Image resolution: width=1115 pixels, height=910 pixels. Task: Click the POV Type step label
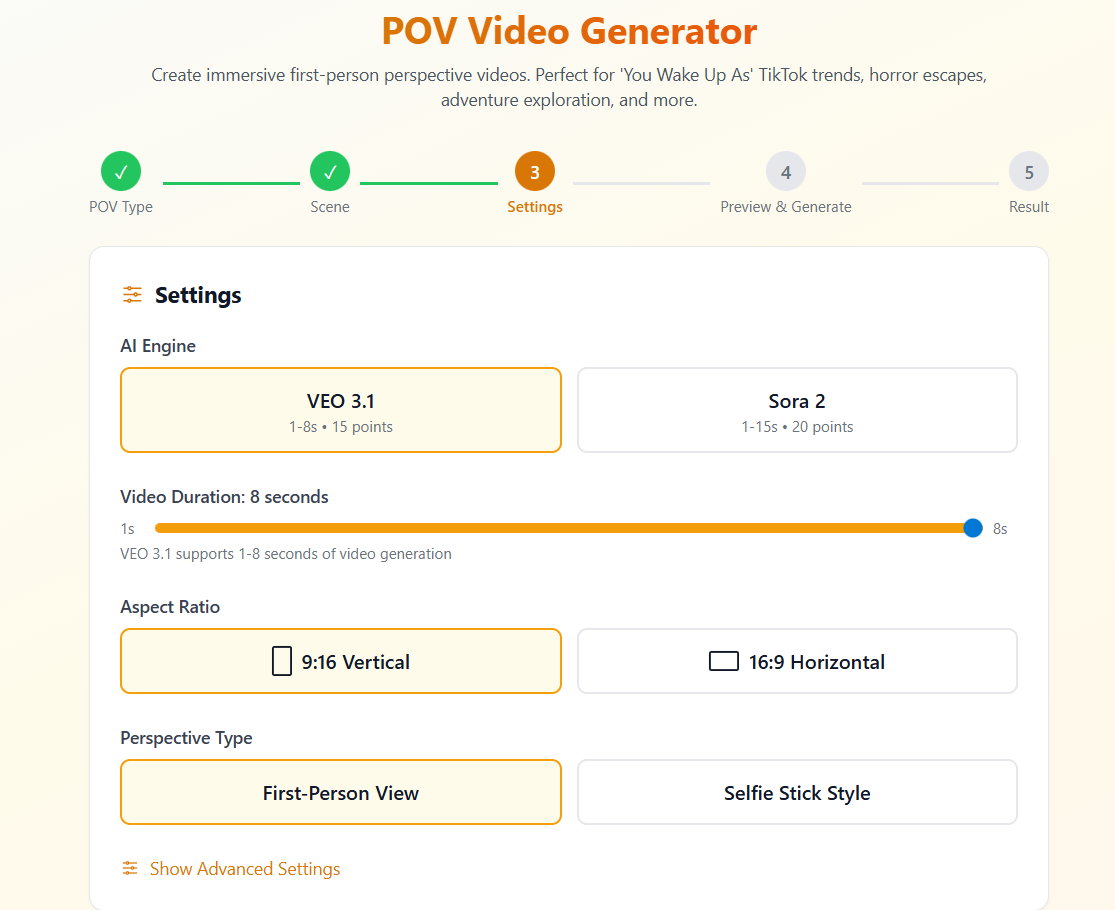[121, 207]
